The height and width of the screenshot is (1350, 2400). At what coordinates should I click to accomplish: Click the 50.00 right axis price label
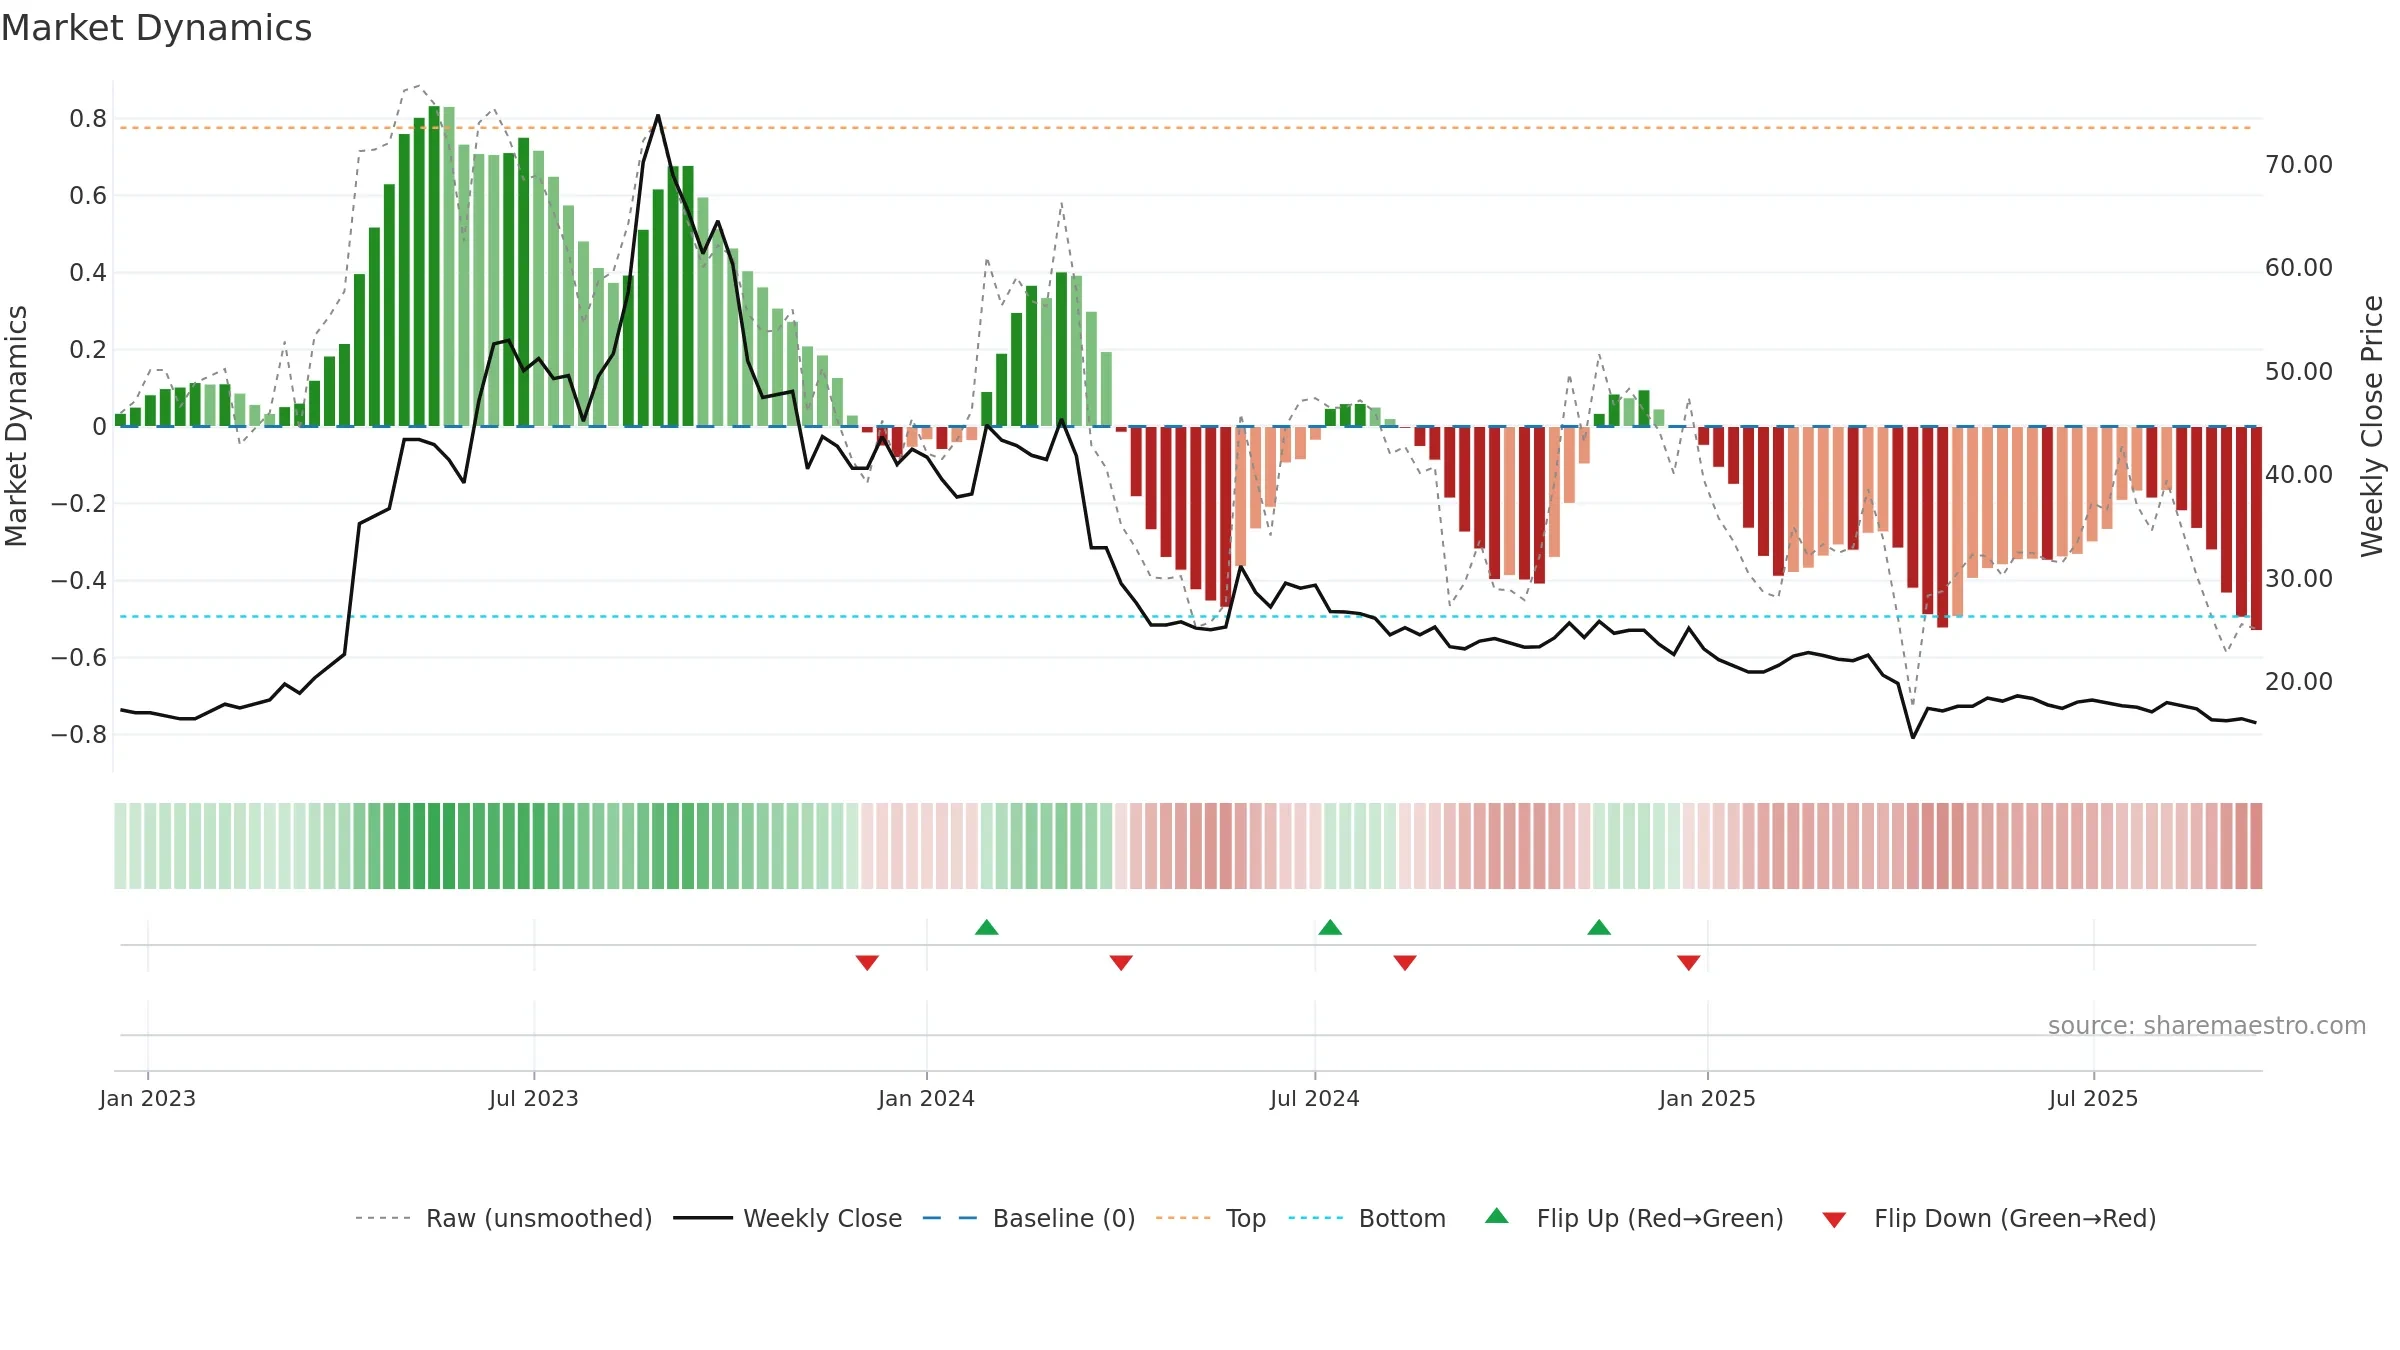click(2299, 371)
